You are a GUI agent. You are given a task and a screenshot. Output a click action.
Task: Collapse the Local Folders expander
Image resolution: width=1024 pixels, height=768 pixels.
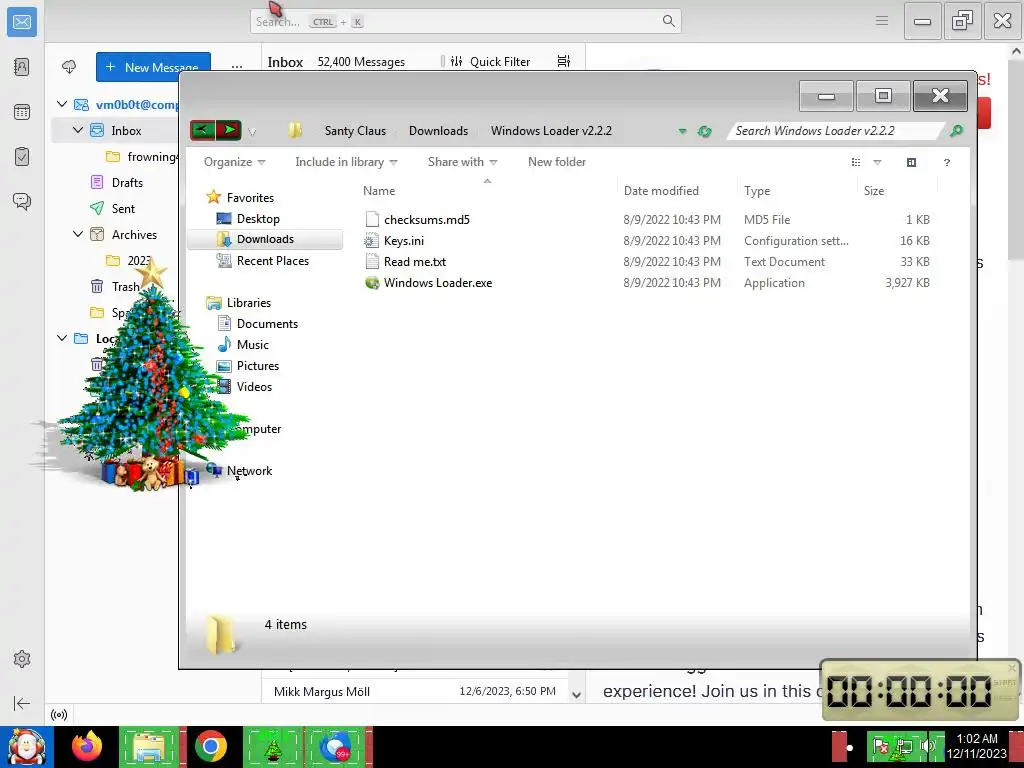point(62,338)
